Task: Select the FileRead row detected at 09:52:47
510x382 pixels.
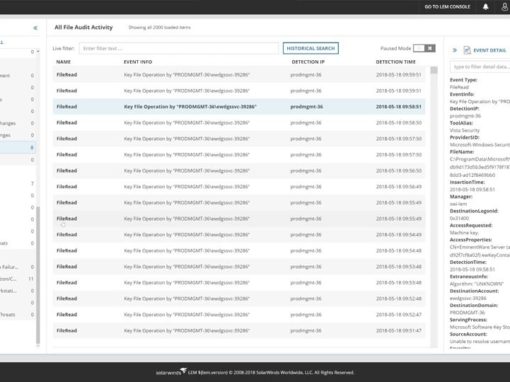Action: click(239, 315)
